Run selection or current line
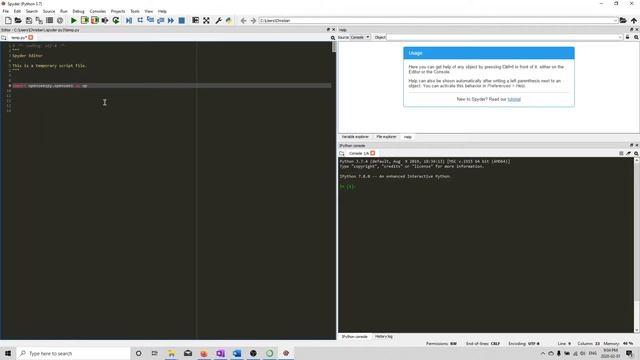This screenshot has height=360, width=640. click(105, 20)
